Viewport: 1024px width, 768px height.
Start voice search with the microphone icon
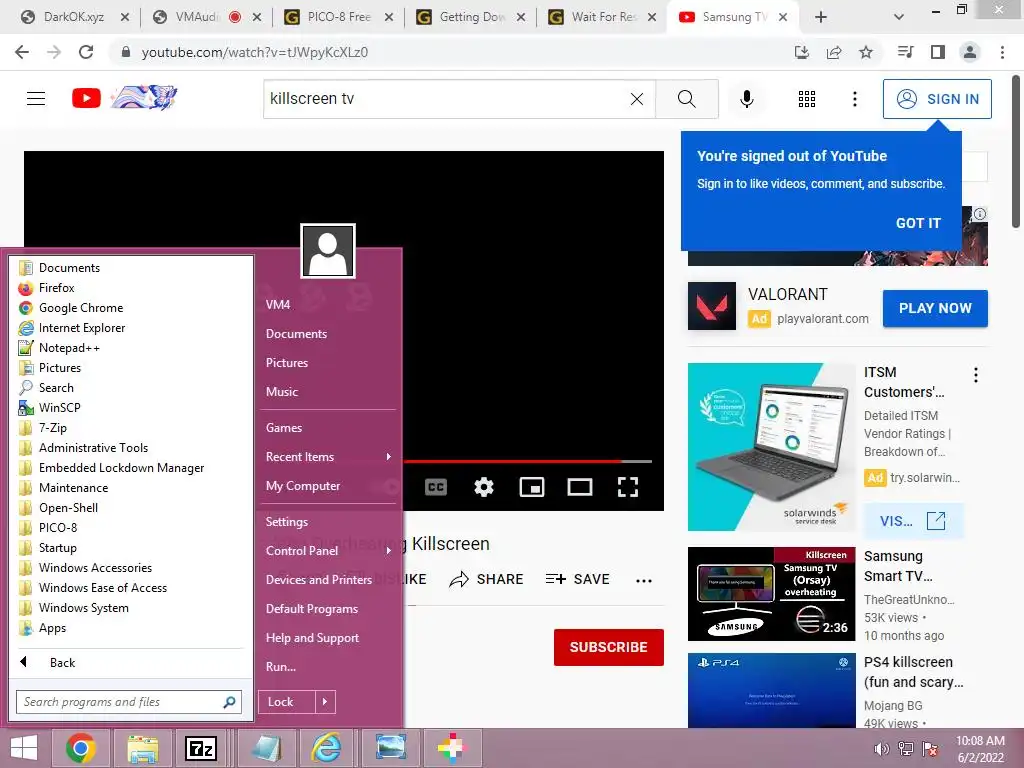746,99
